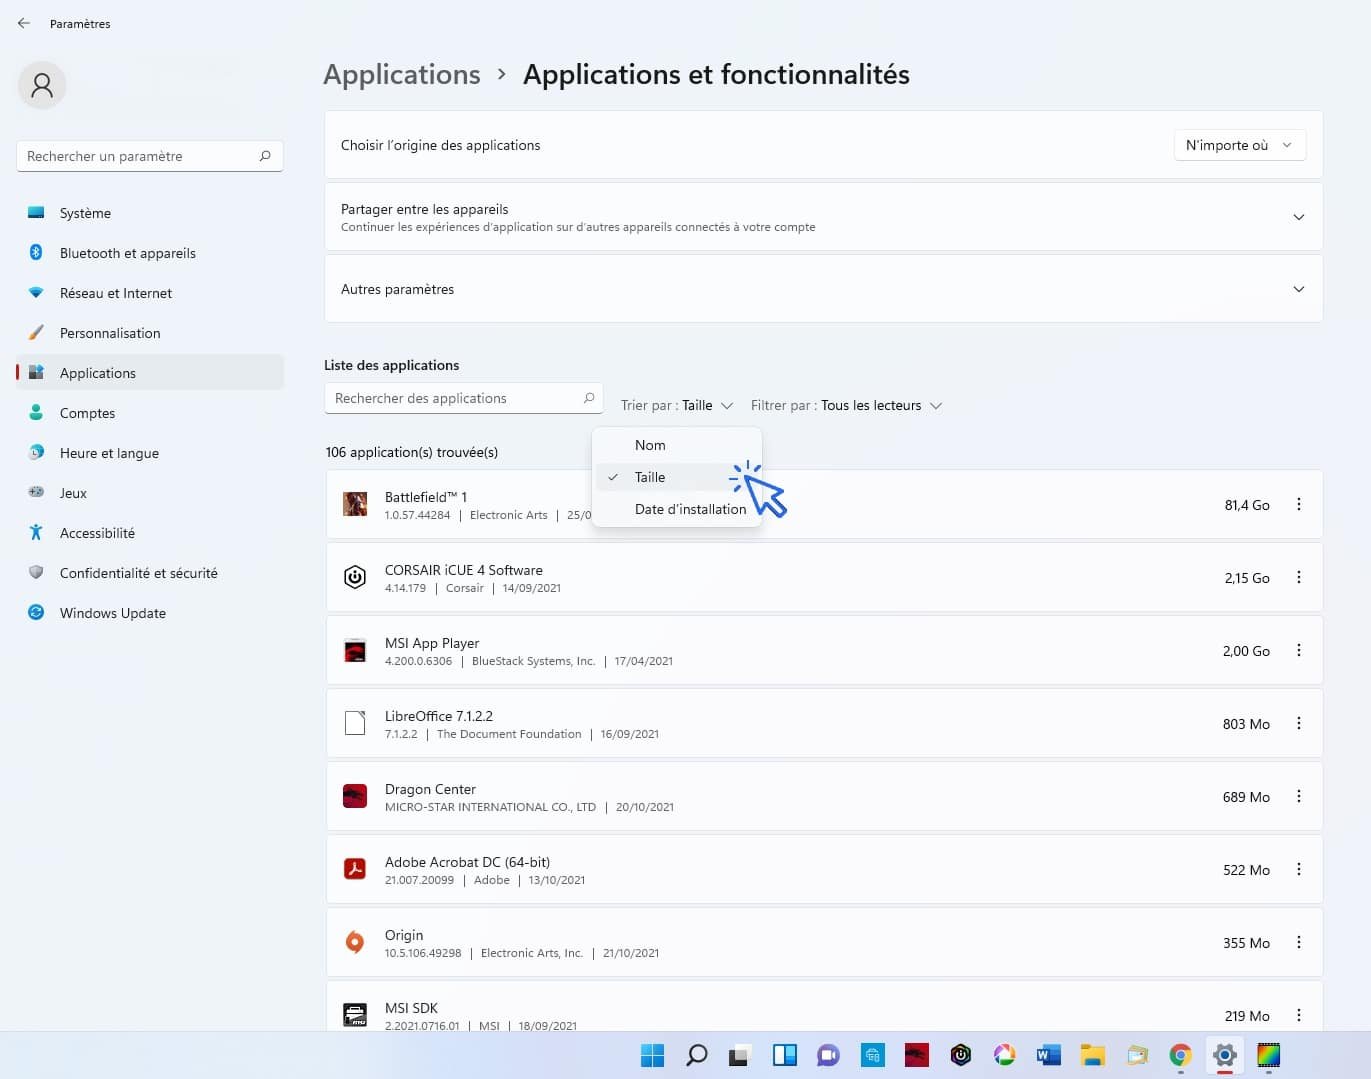Click the Origin orange app icon
1371x1079 pixels.
click(355, 942)
